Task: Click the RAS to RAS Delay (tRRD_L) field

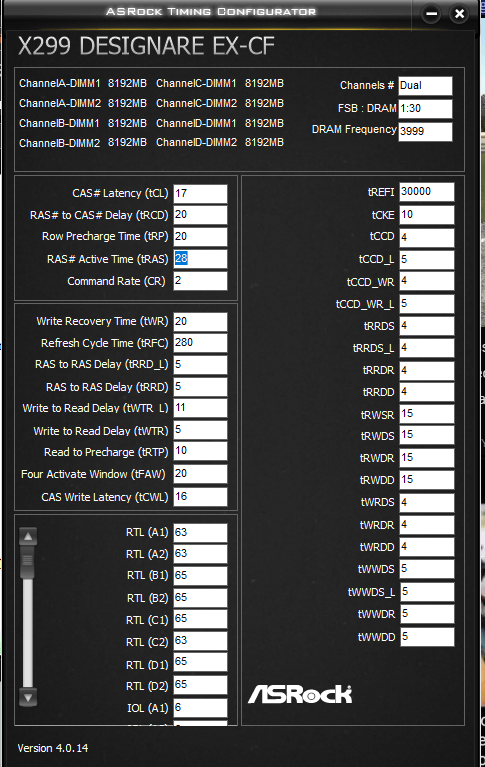Action: point(200,365)
